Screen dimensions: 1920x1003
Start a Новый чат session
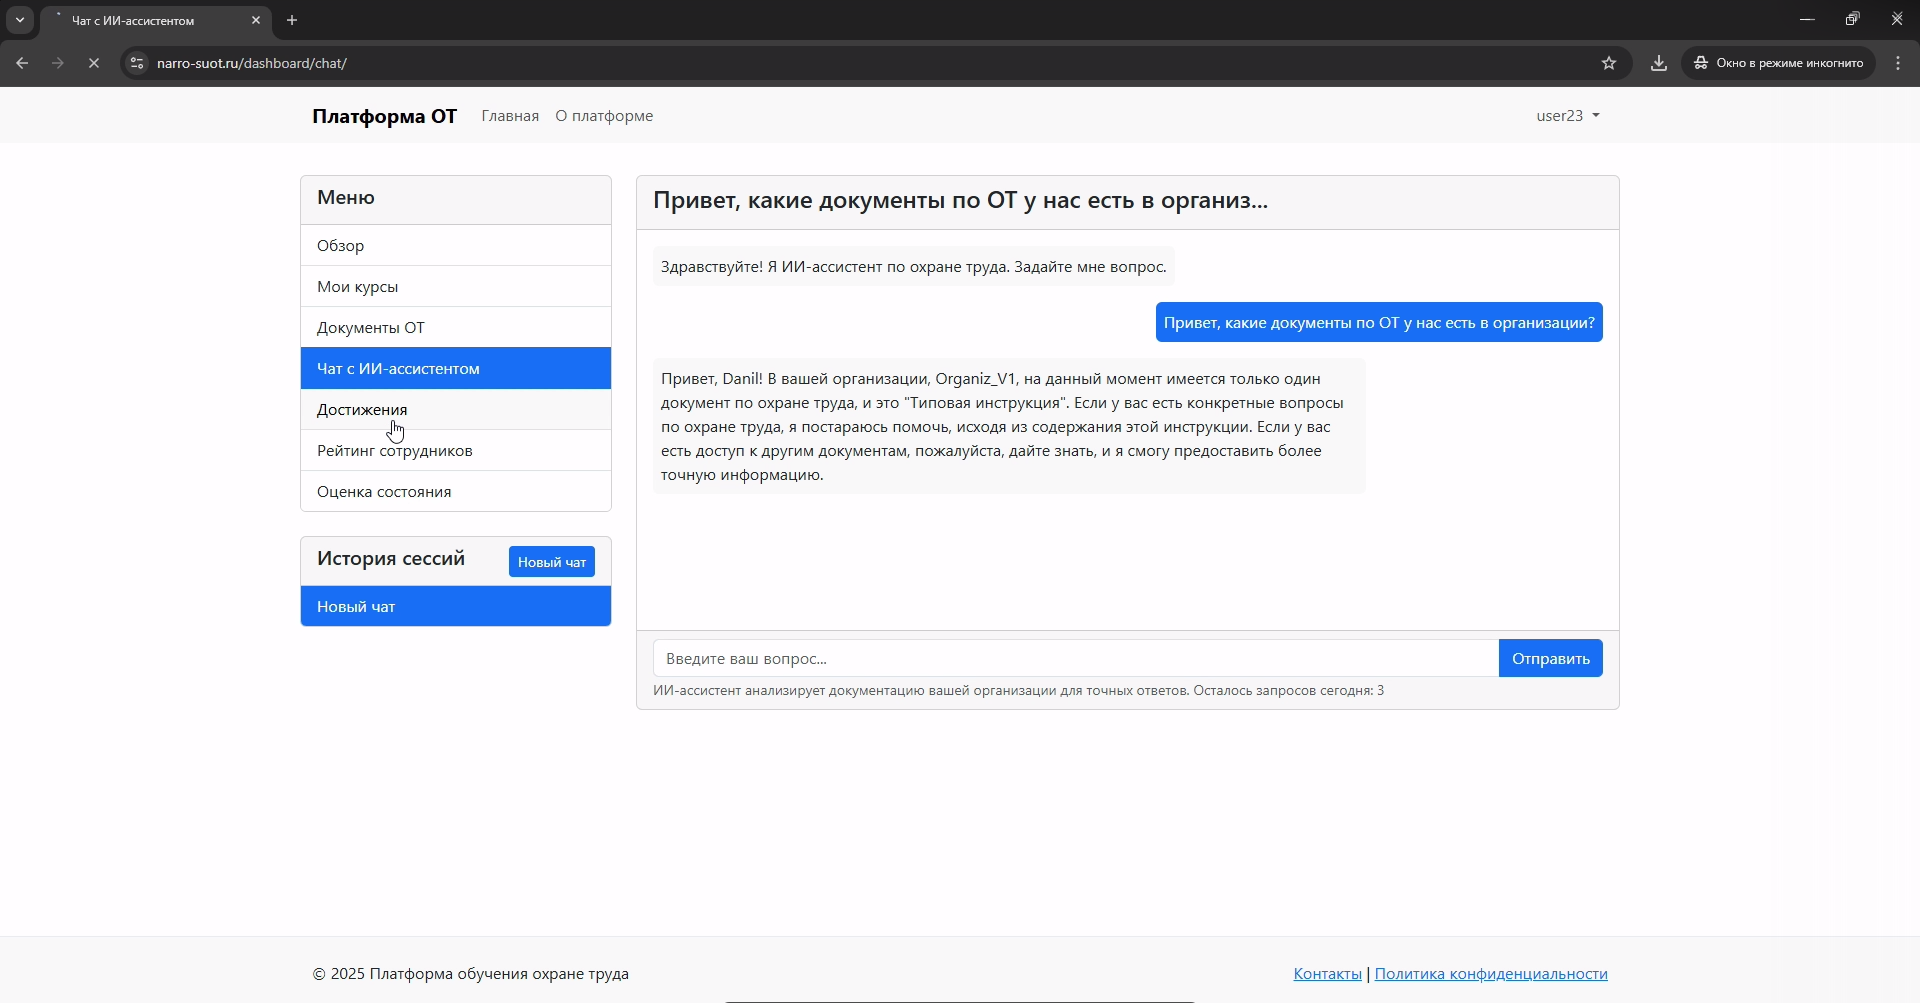[x=551, y=561]
